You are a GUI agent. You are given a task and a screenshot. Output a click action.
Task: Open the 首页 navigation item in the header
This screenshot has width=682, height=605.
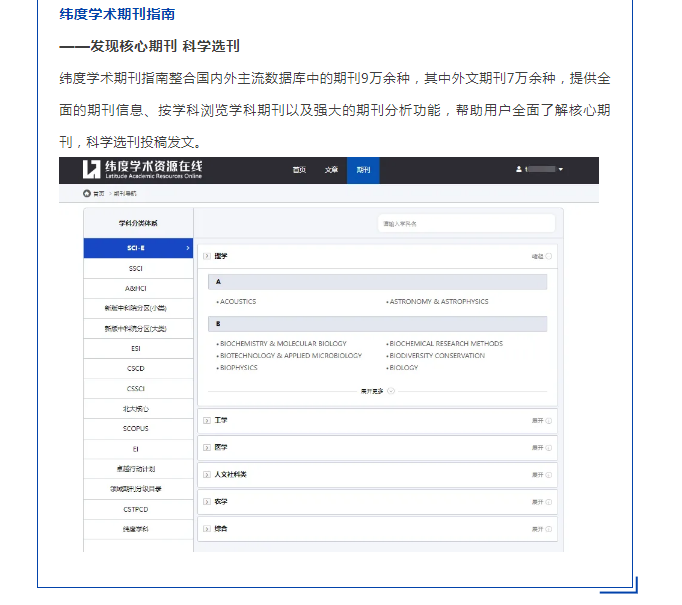[x=299, y=170]
